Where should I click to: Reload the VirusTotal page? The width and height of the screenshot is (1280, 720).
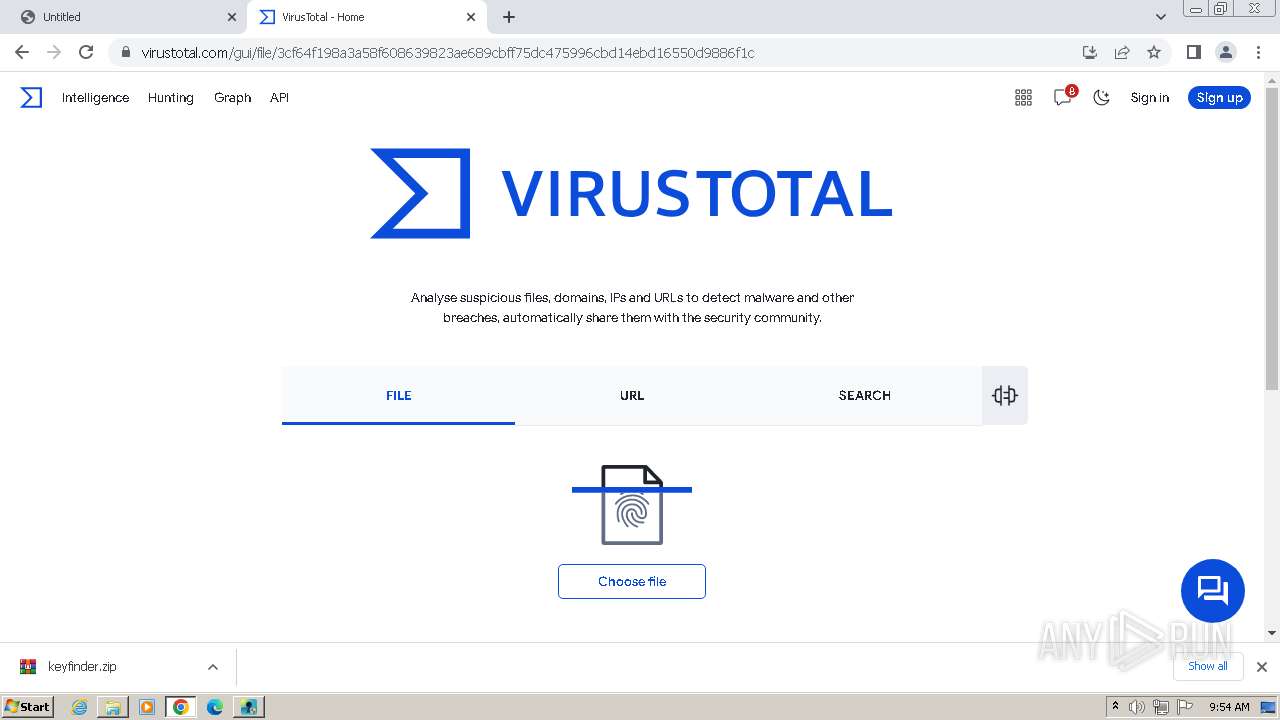pos(86,52)
